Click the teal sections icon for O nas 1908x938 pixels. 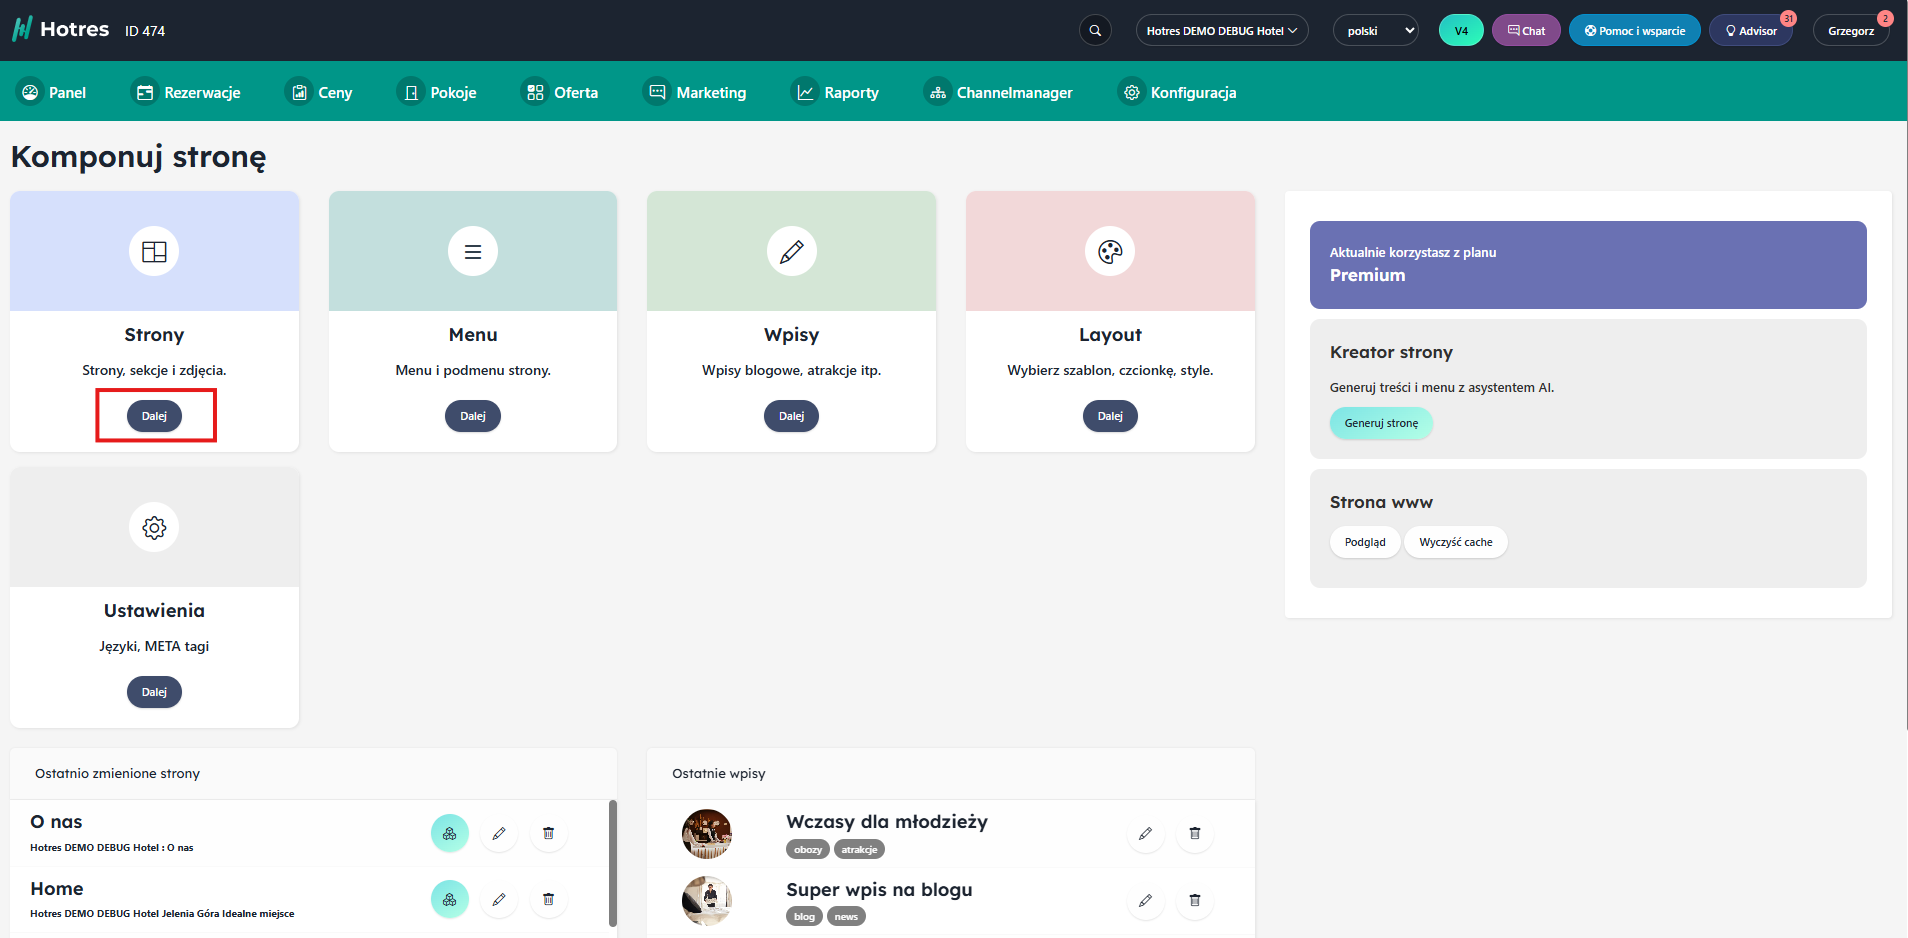click(x=449, y=833)
